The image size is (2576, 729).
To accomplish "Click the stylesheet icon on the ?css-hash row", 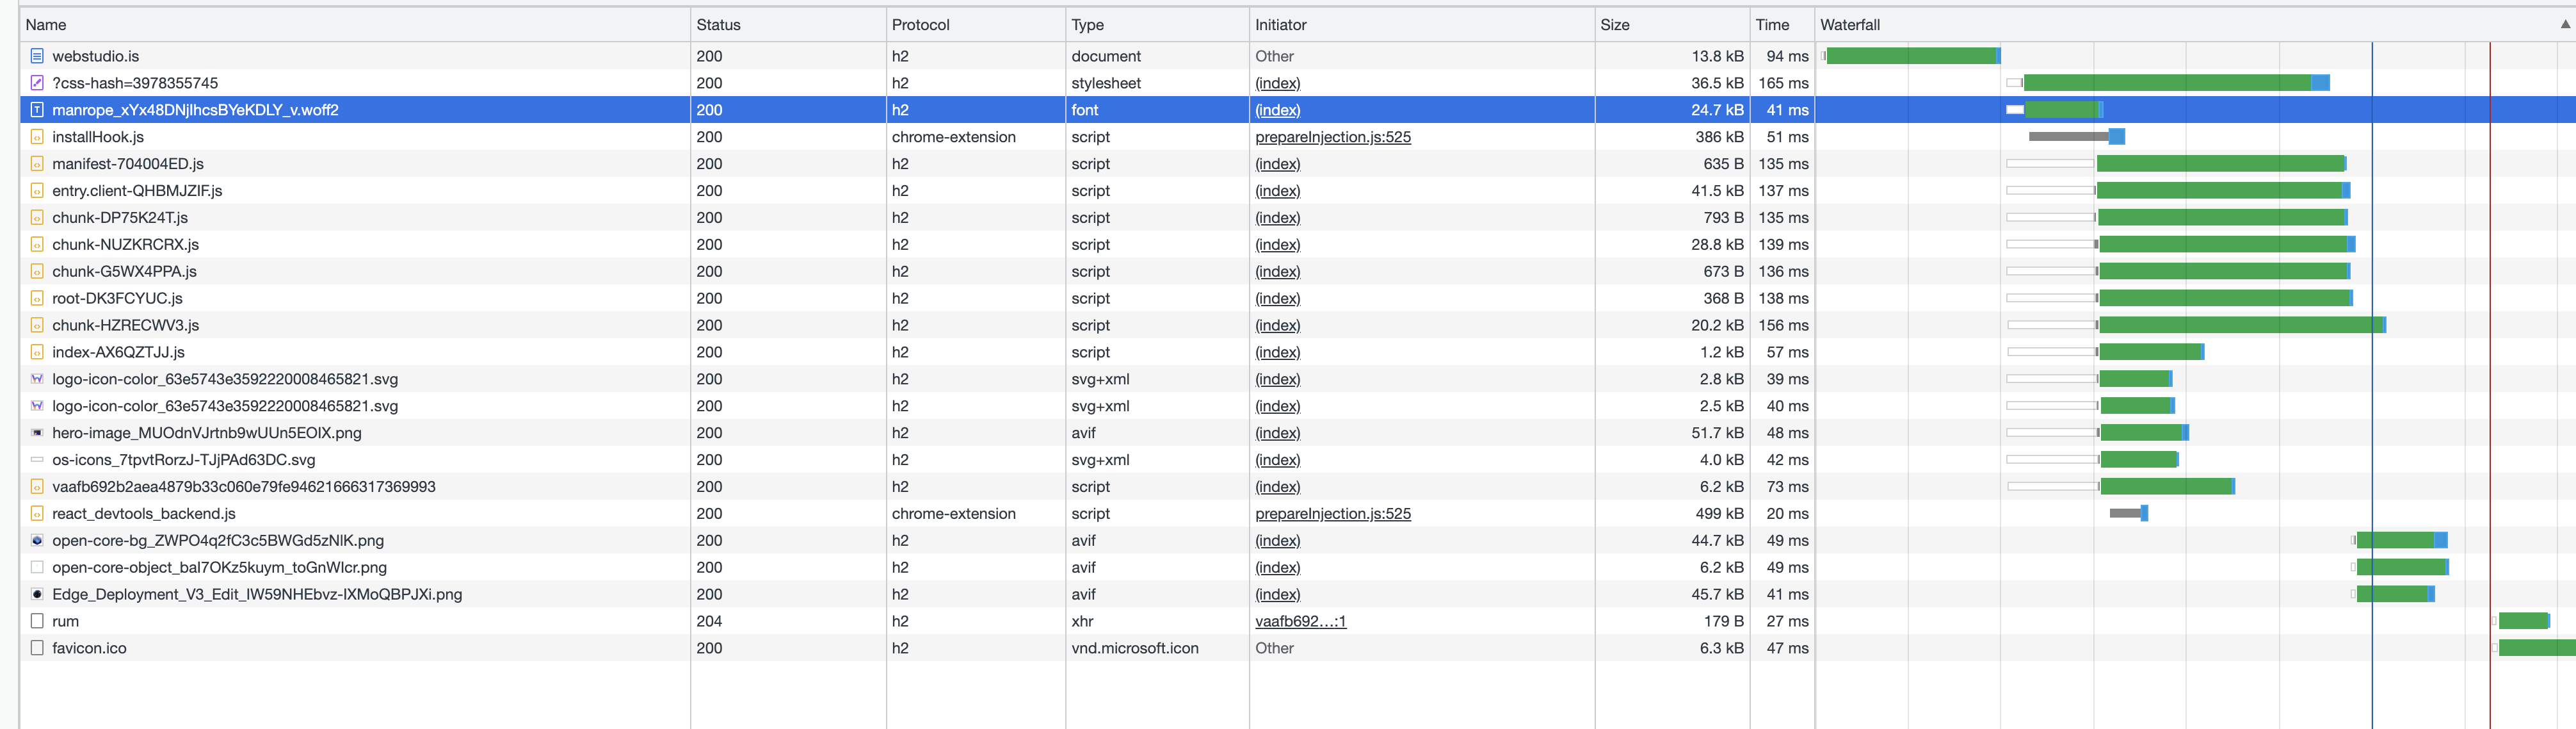I will pos(37,83).
